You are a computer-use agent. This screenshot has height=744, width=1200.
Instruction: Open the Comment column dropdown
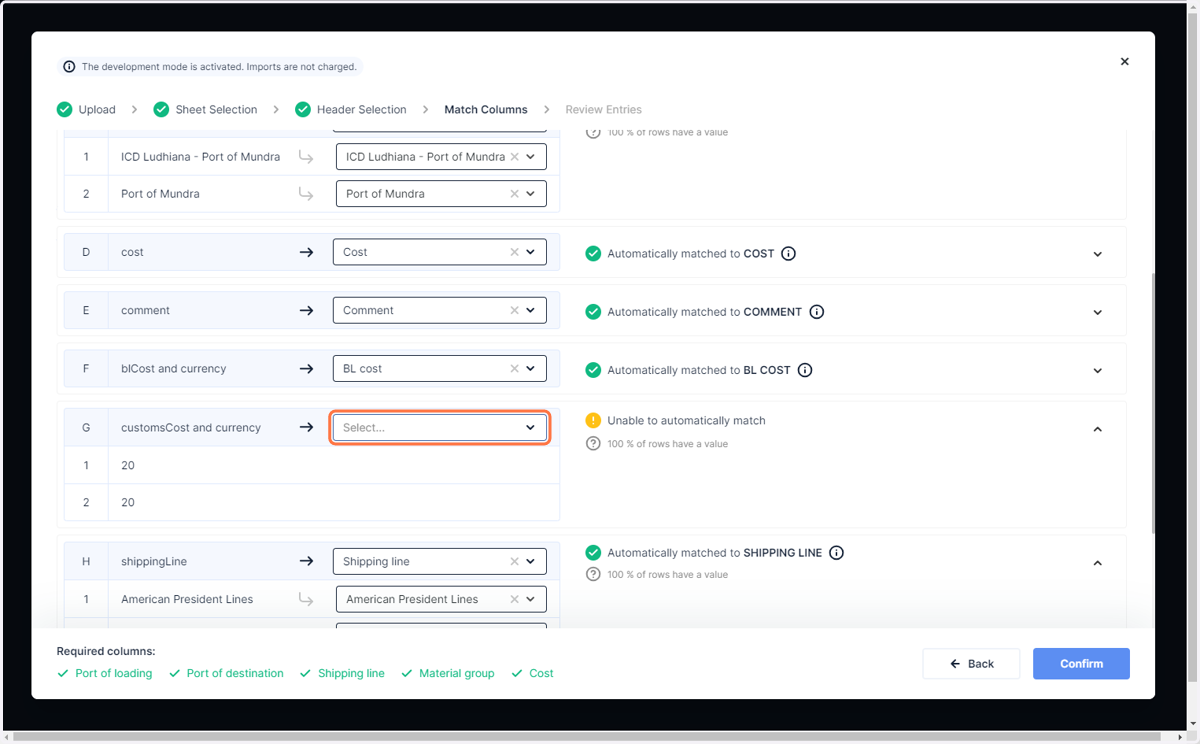[x=531, y=310]
